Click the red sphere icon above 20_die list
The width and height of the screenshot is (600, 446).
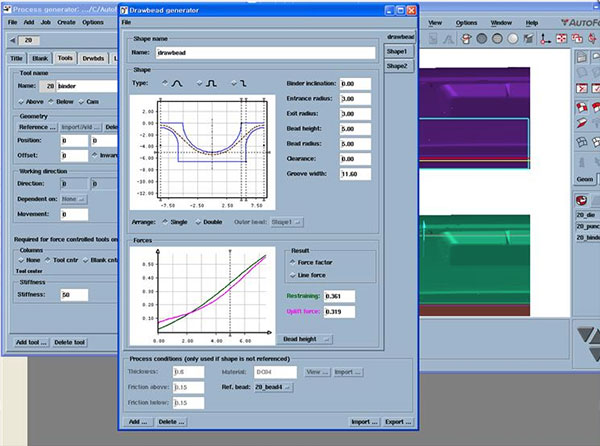click(x=581, y=200)
